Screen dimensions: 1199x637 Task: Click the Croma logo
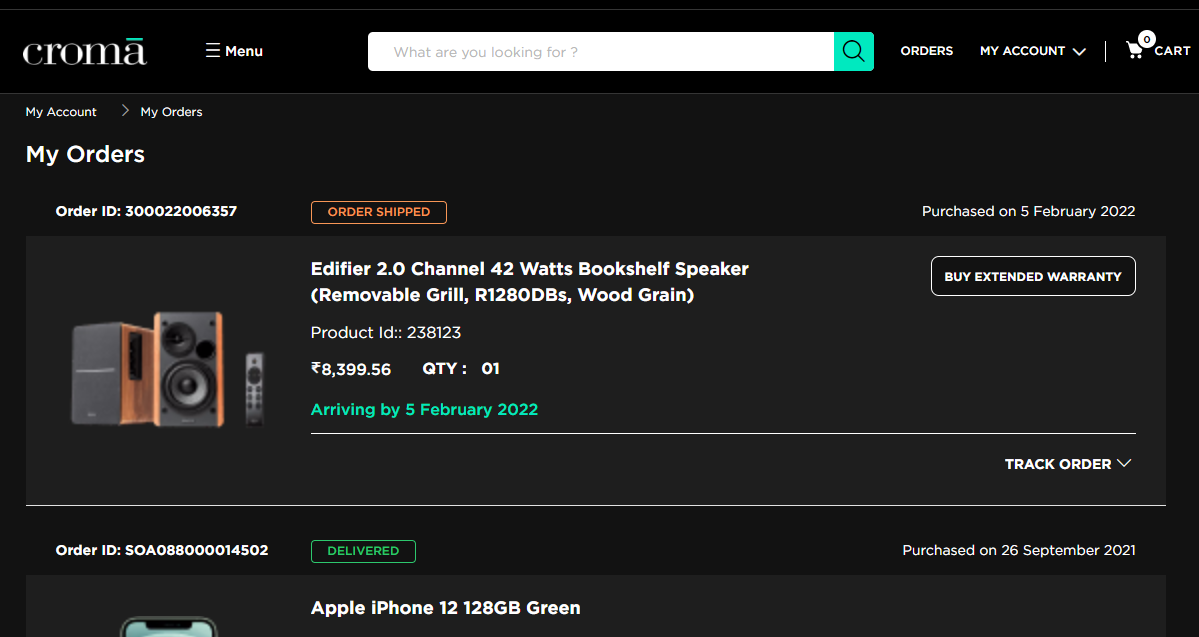(85, 51)
